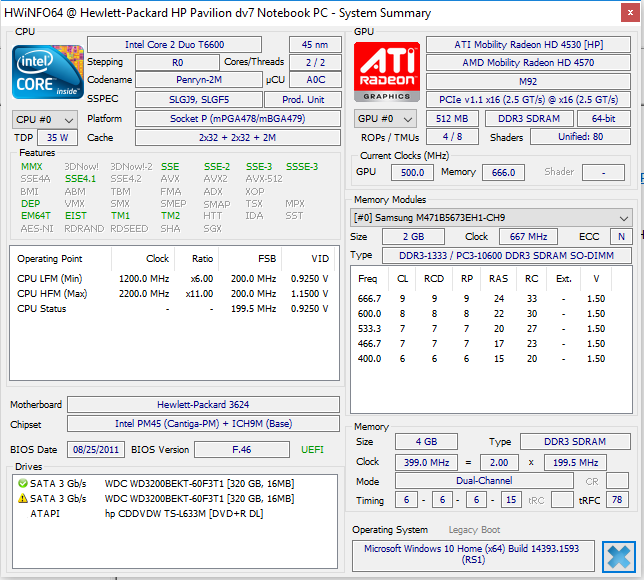The width and height of the screenshot is (644, 580).
Task: Close the System Summary window
Action: pyautogui.click(x=630, y=13)
